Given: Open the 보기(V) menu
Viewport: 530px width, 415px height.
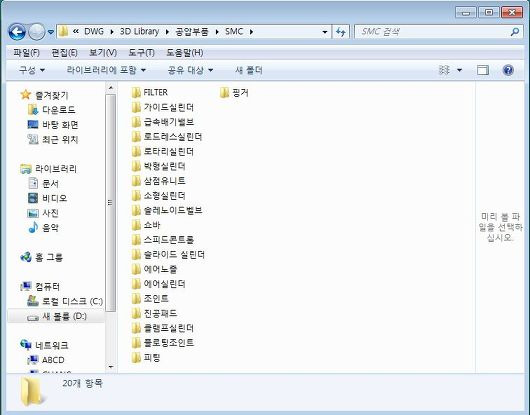Looking at the screenshot, I should tap(103, 53).
